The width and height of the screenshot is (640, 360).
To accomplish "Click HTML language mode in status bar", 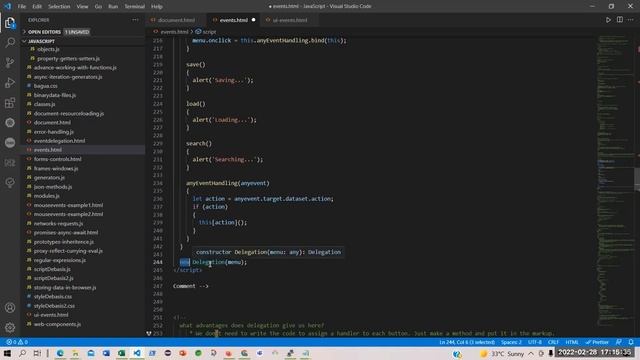I will pos(572,342).
